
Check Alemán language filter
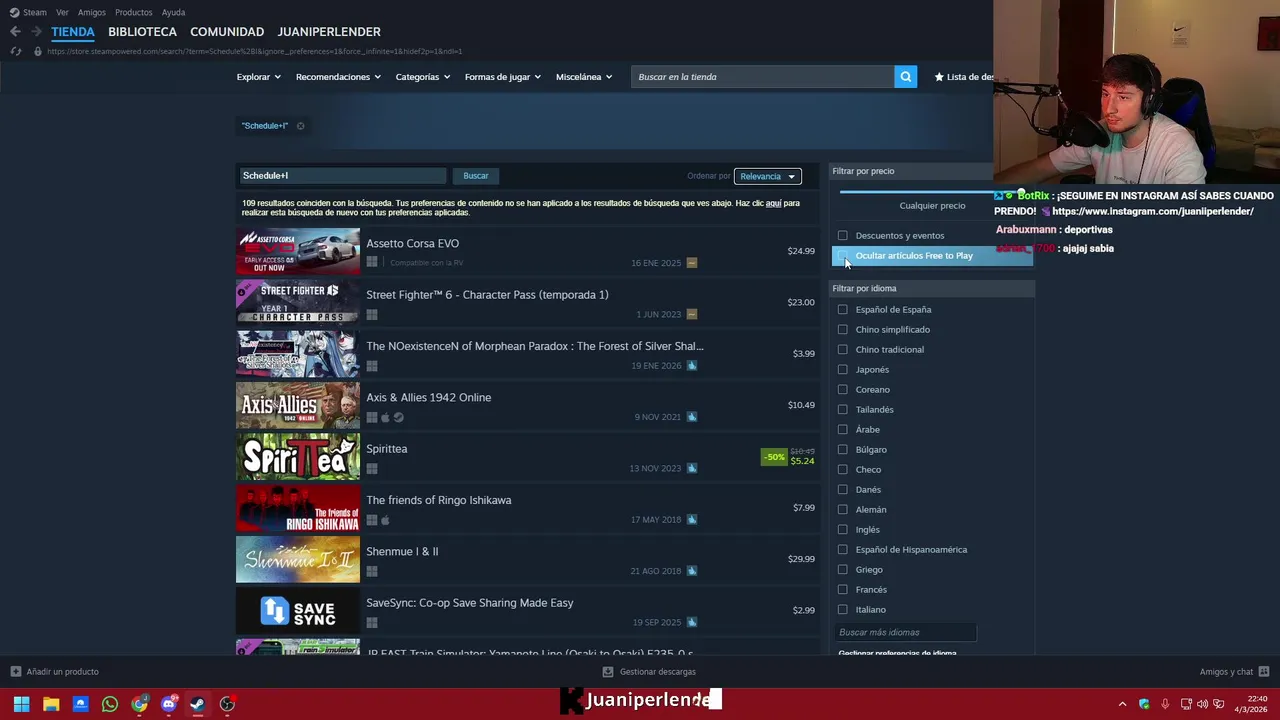(x=843, y=510)
